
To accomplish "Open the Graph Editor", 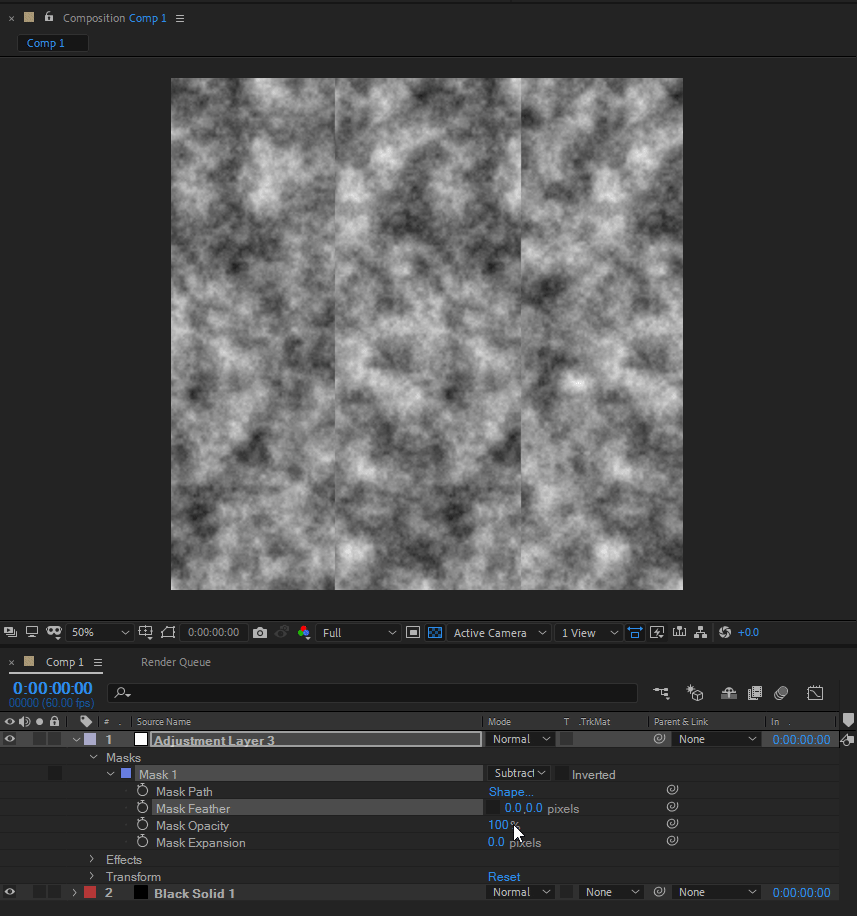I will tap(815, 692).
